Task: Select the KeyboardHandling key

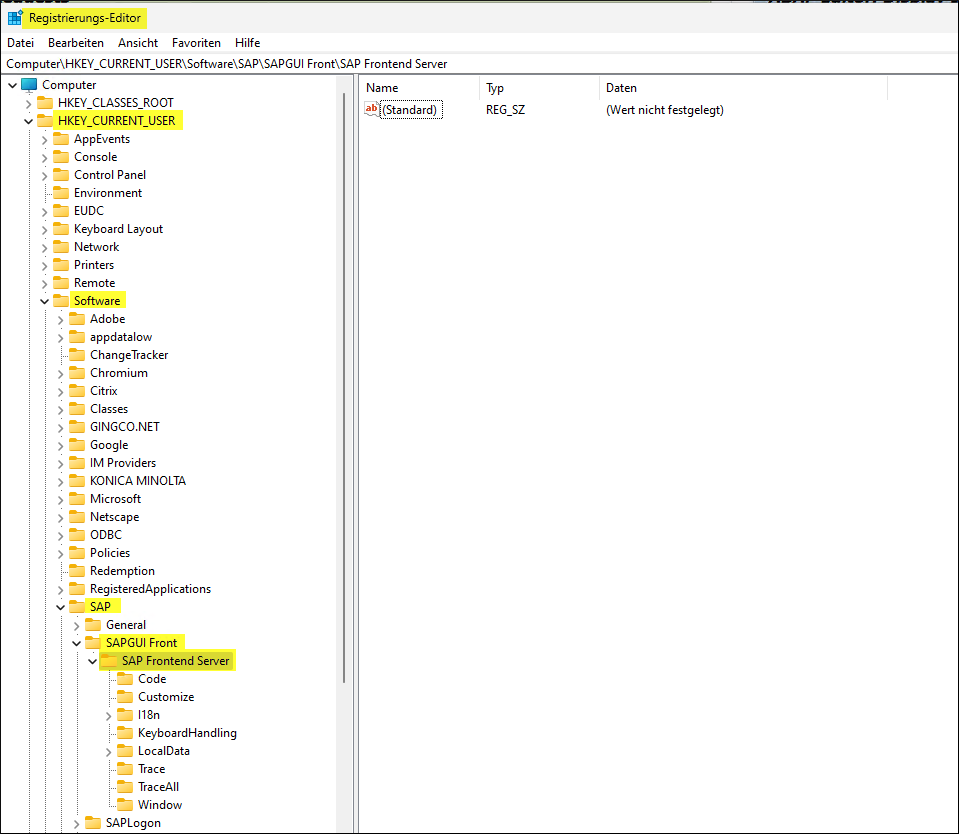Action: [187, 733]
